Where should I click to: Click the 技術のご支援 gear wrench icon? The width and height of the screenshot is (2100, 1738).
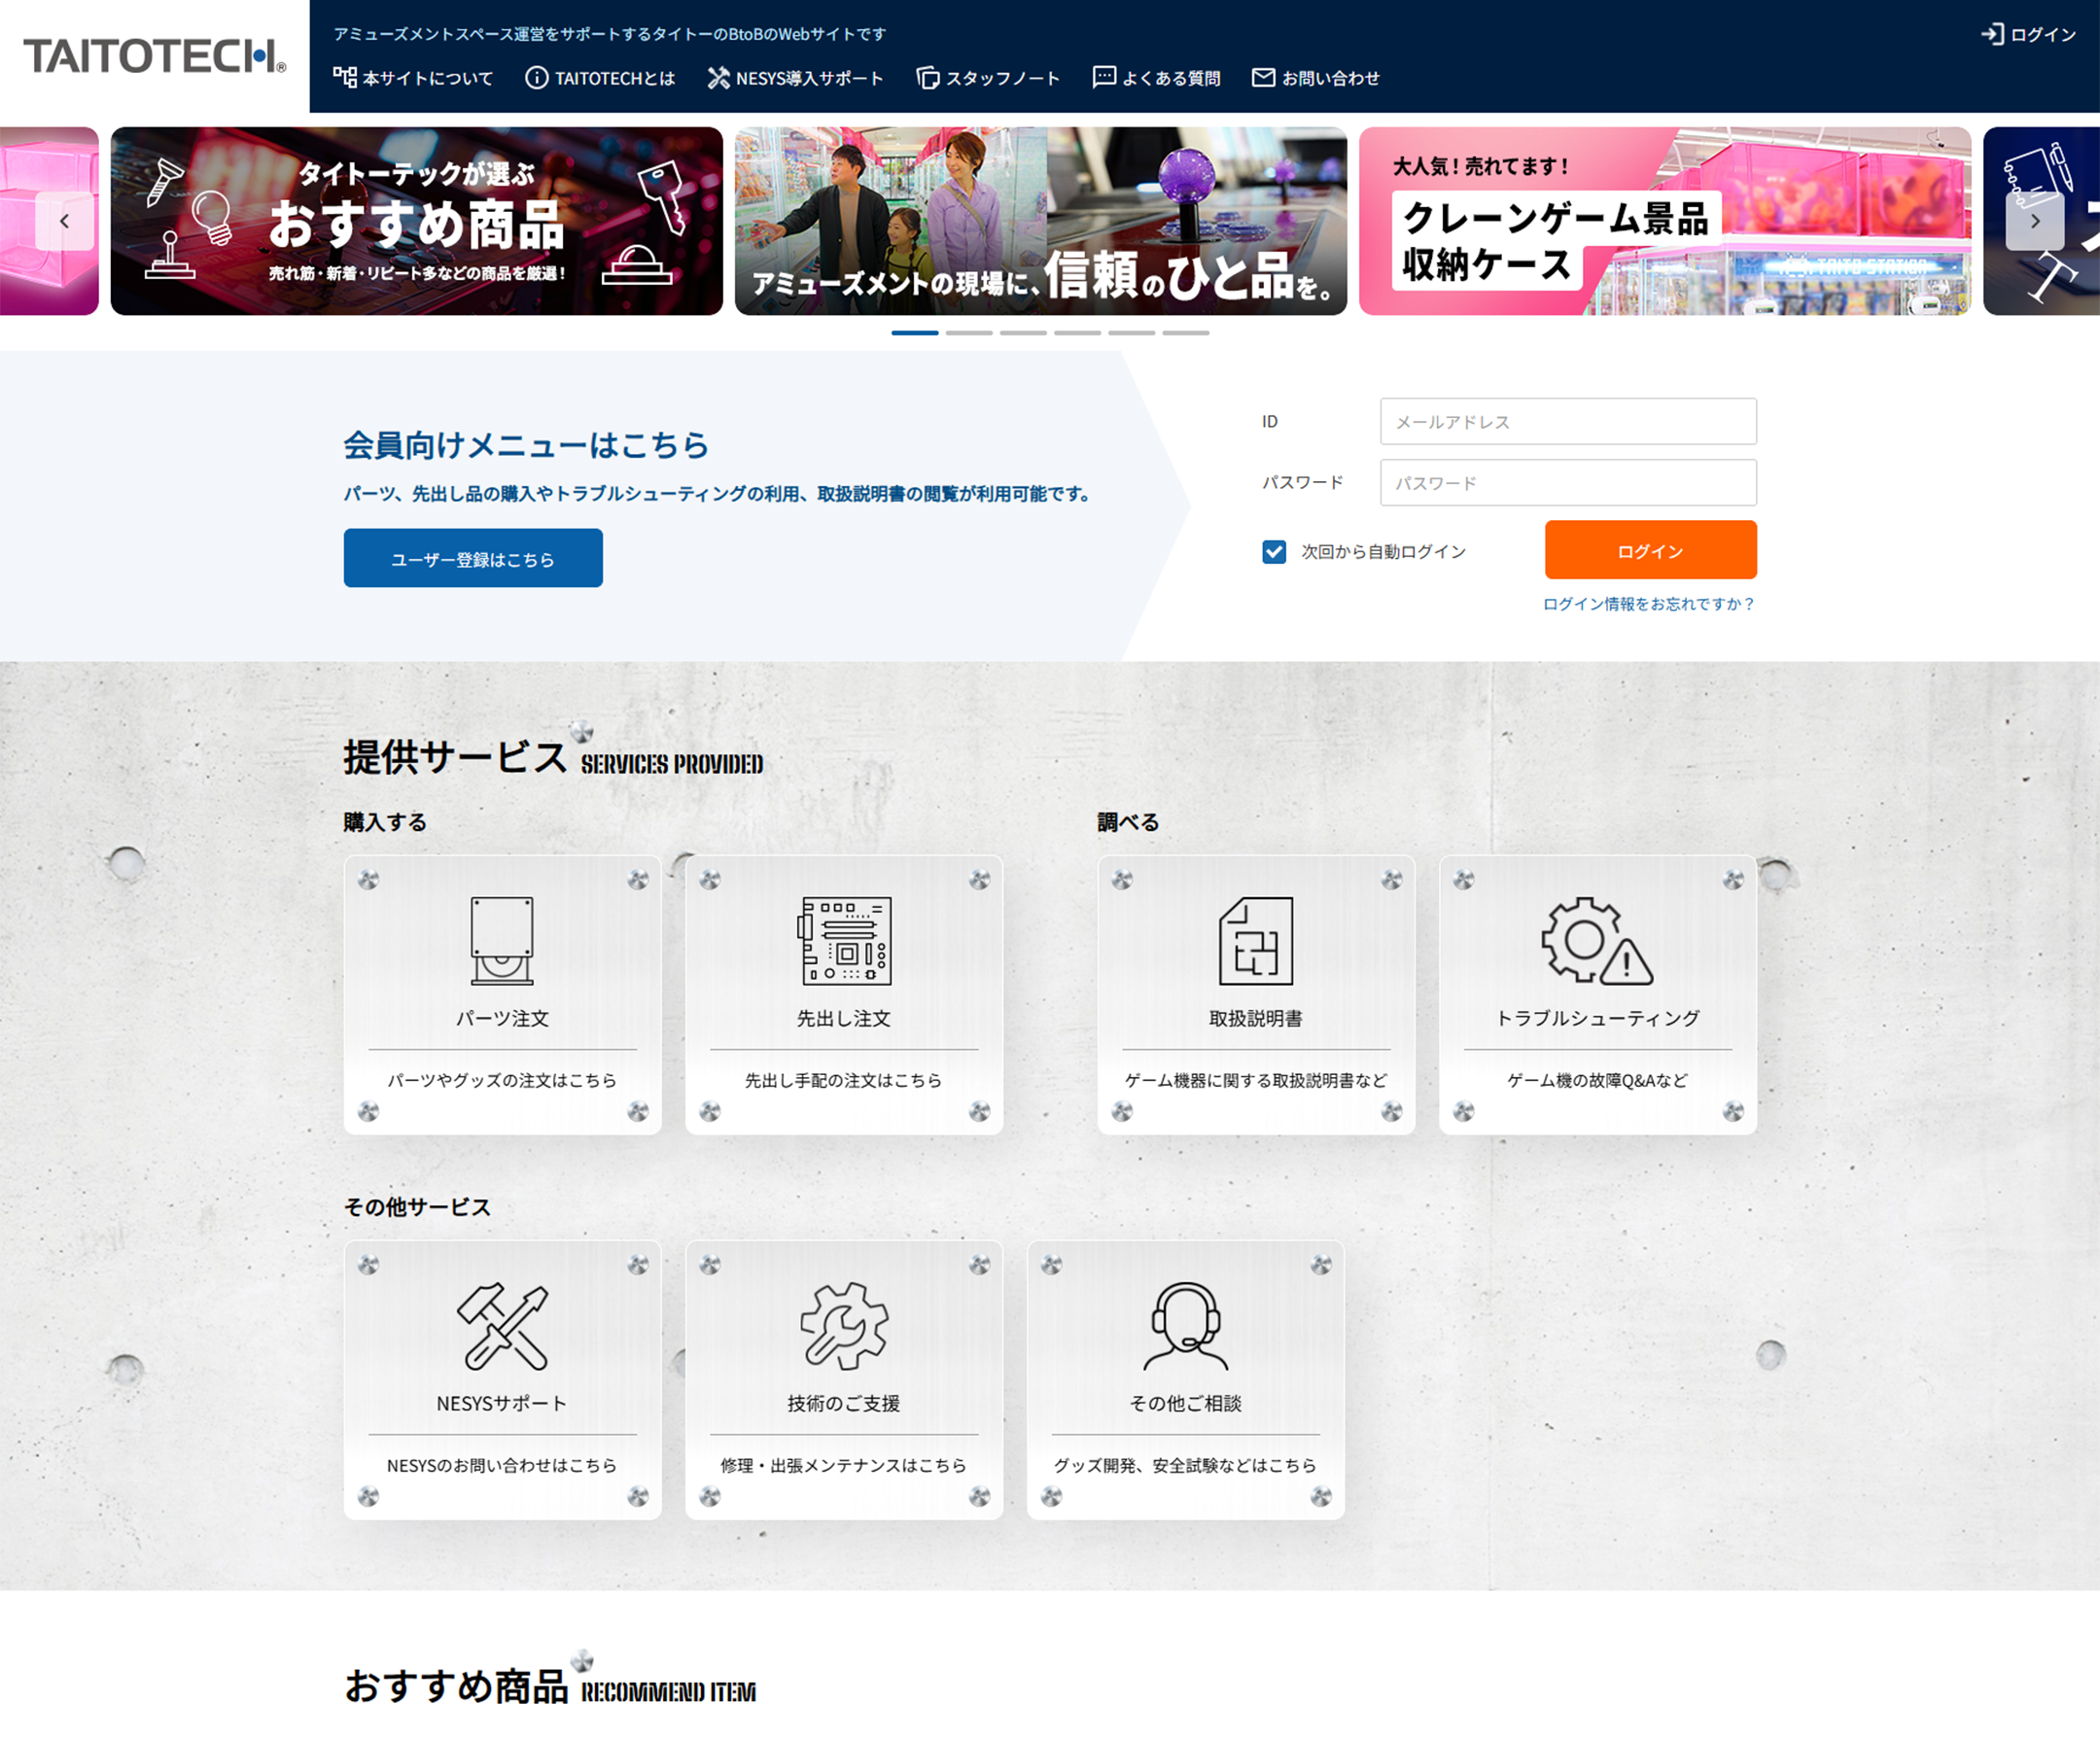[844, 1325]
